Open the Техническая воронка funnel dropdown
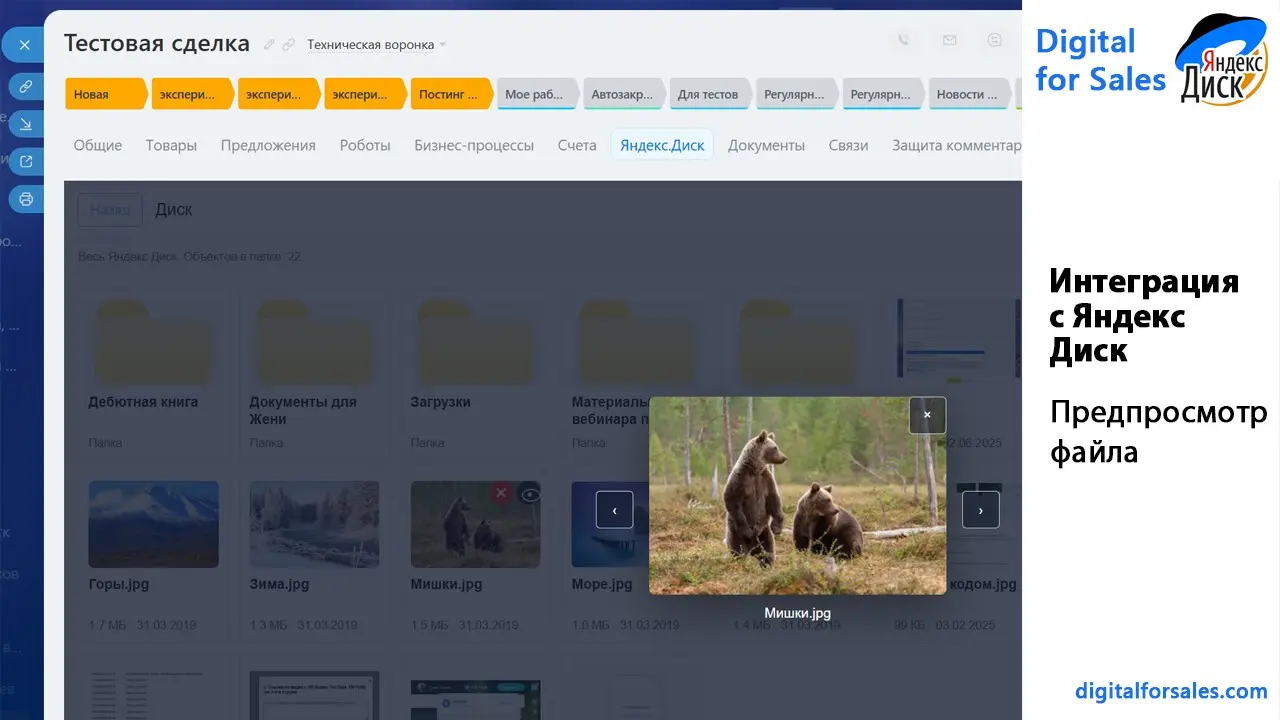 click(376, 45)
